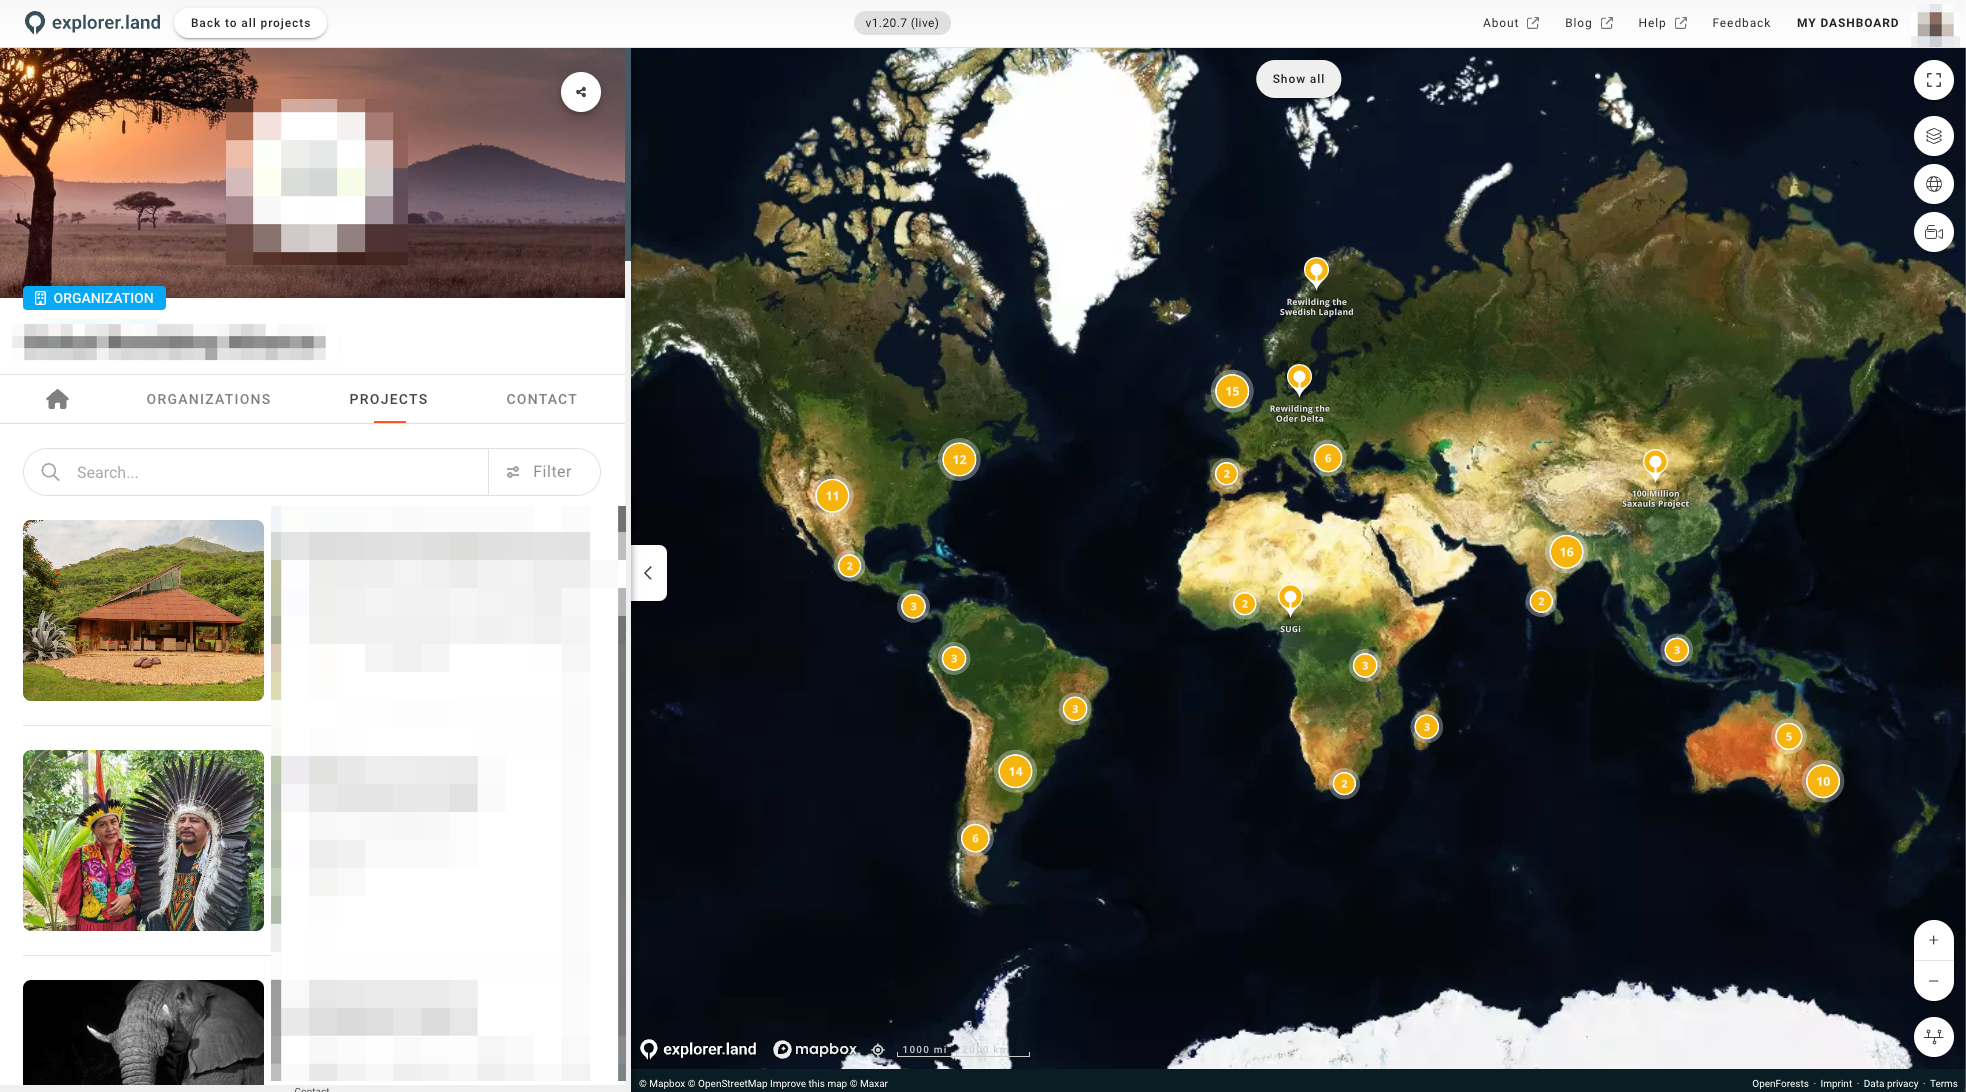
Task: Open the map layers selector
Action: click(x=1933, y=136)
